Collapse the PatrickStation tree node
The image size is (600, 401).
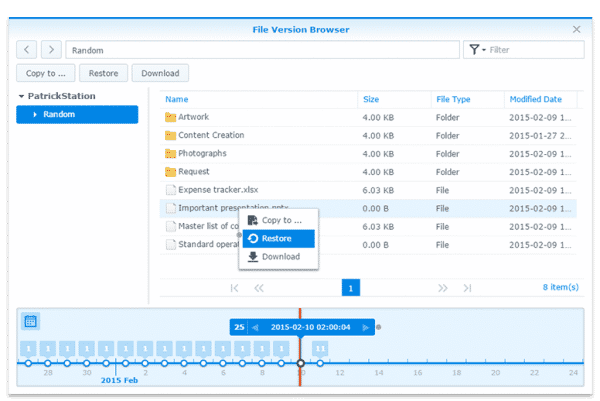coord(22,97)
